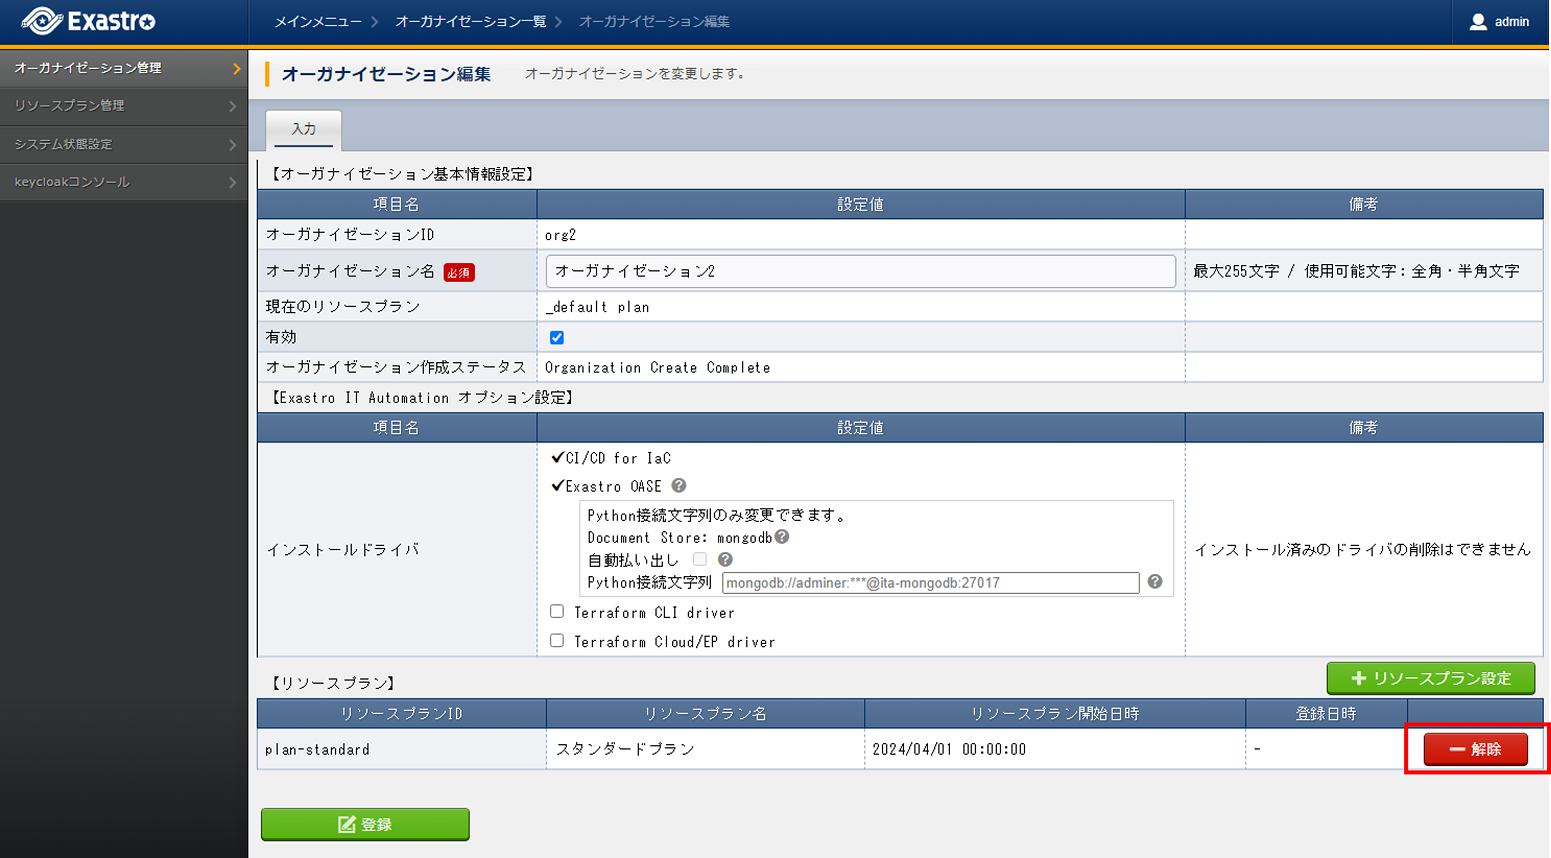
Task: Click help icon beside 自動払い出し
Action: click(725, 560)
